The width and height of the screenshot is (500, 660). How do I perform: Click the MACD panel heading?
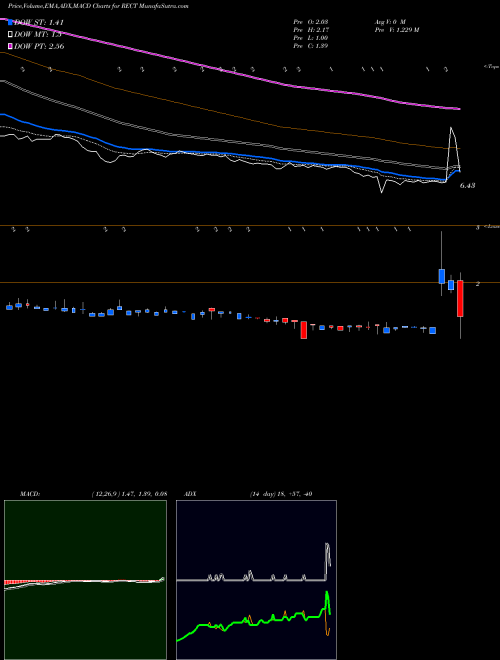29,494
